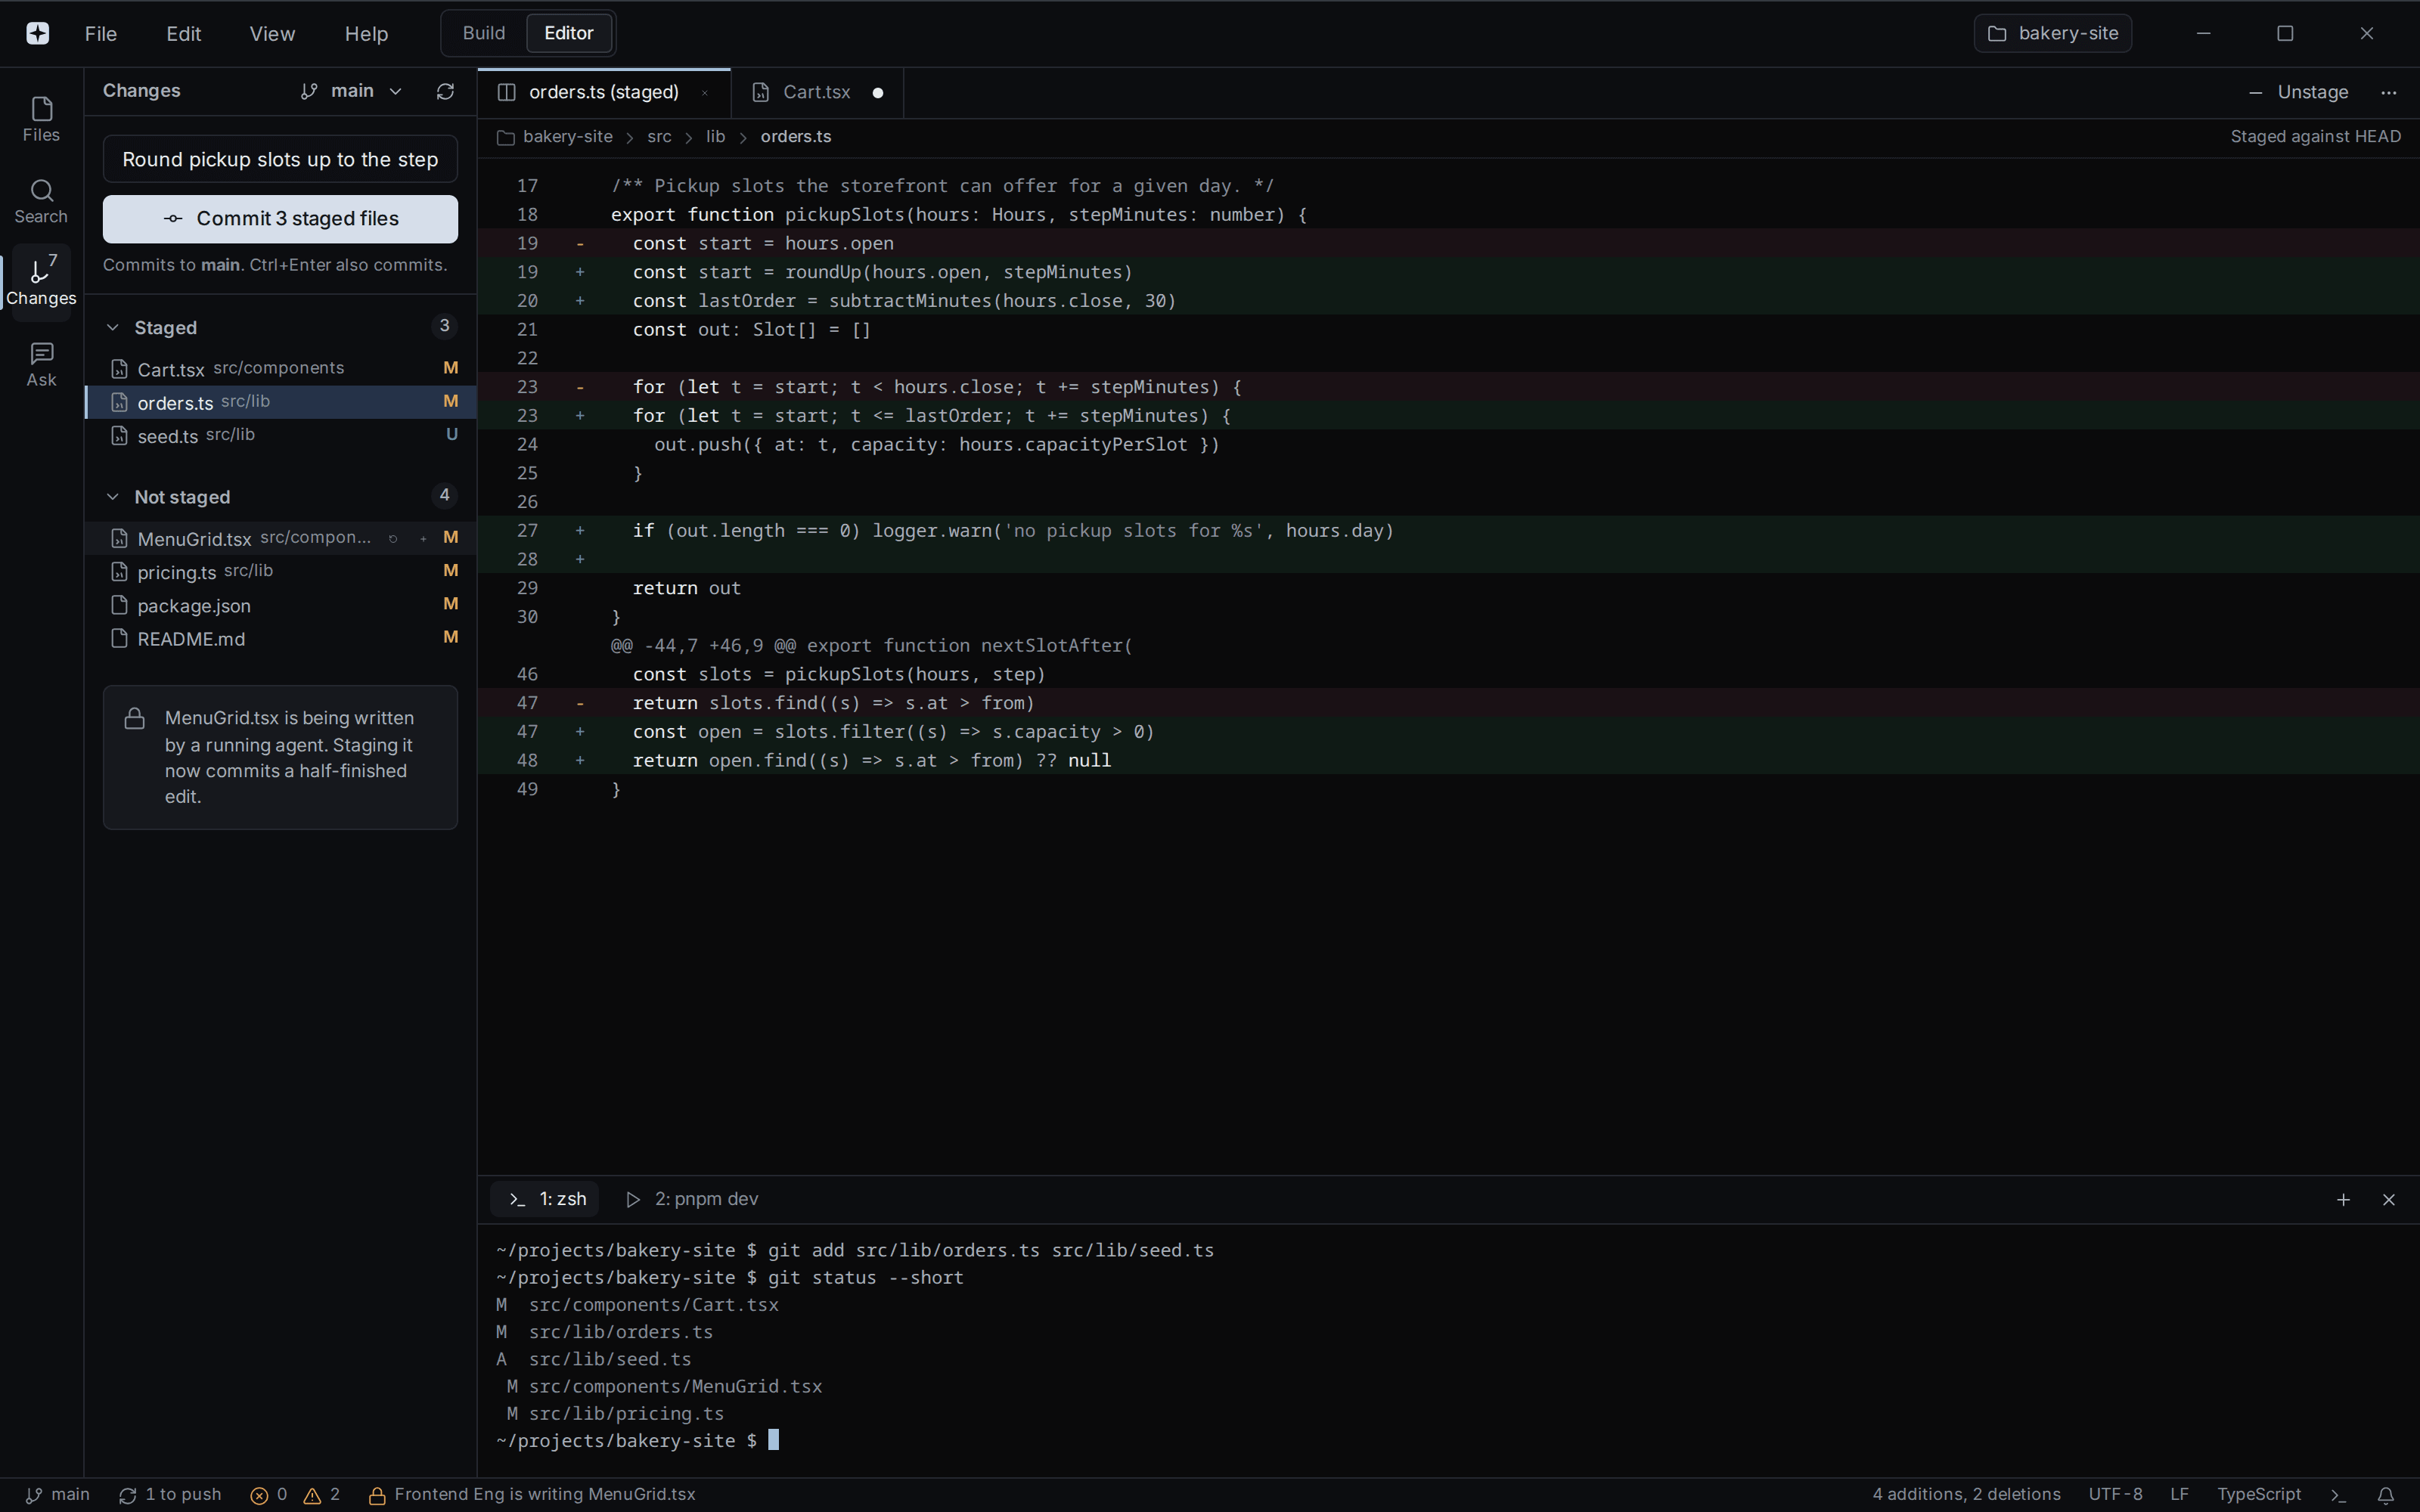Switch to Editor mode
This screenshot has width=2420, height=1512.
[569, 33]
